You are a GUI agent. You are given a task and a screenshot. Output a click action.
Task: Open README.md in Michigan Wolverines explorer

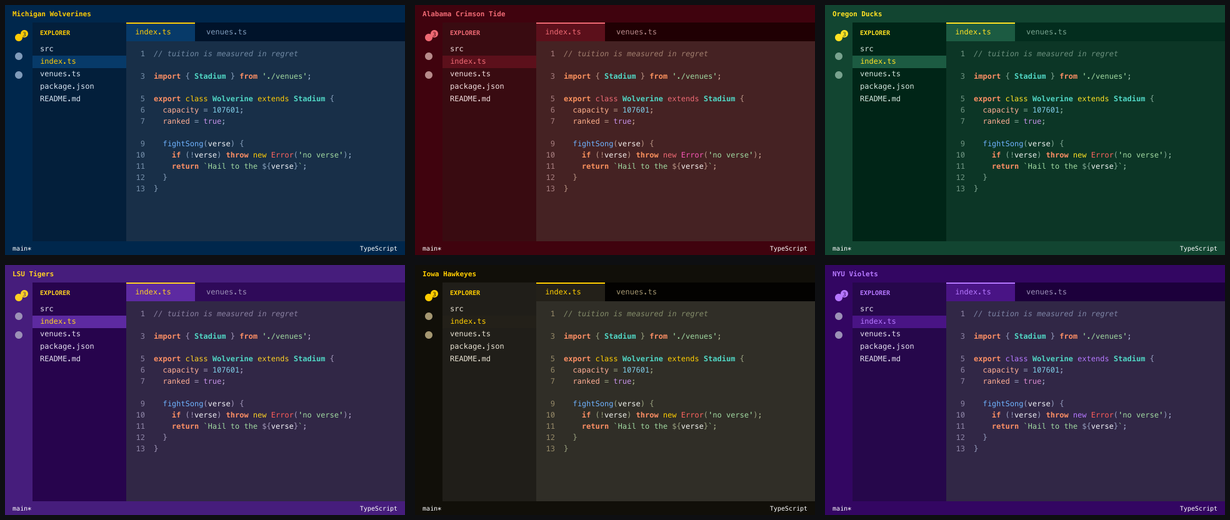coord(79,99)
